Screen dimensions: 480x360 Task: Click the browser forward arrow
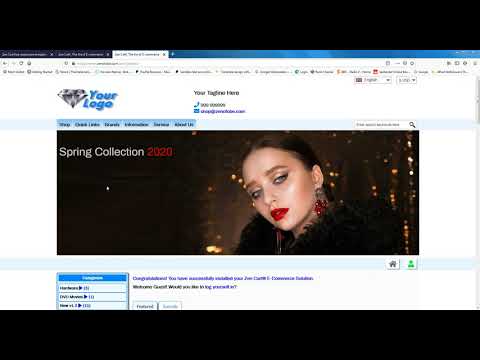click(13, 63)
